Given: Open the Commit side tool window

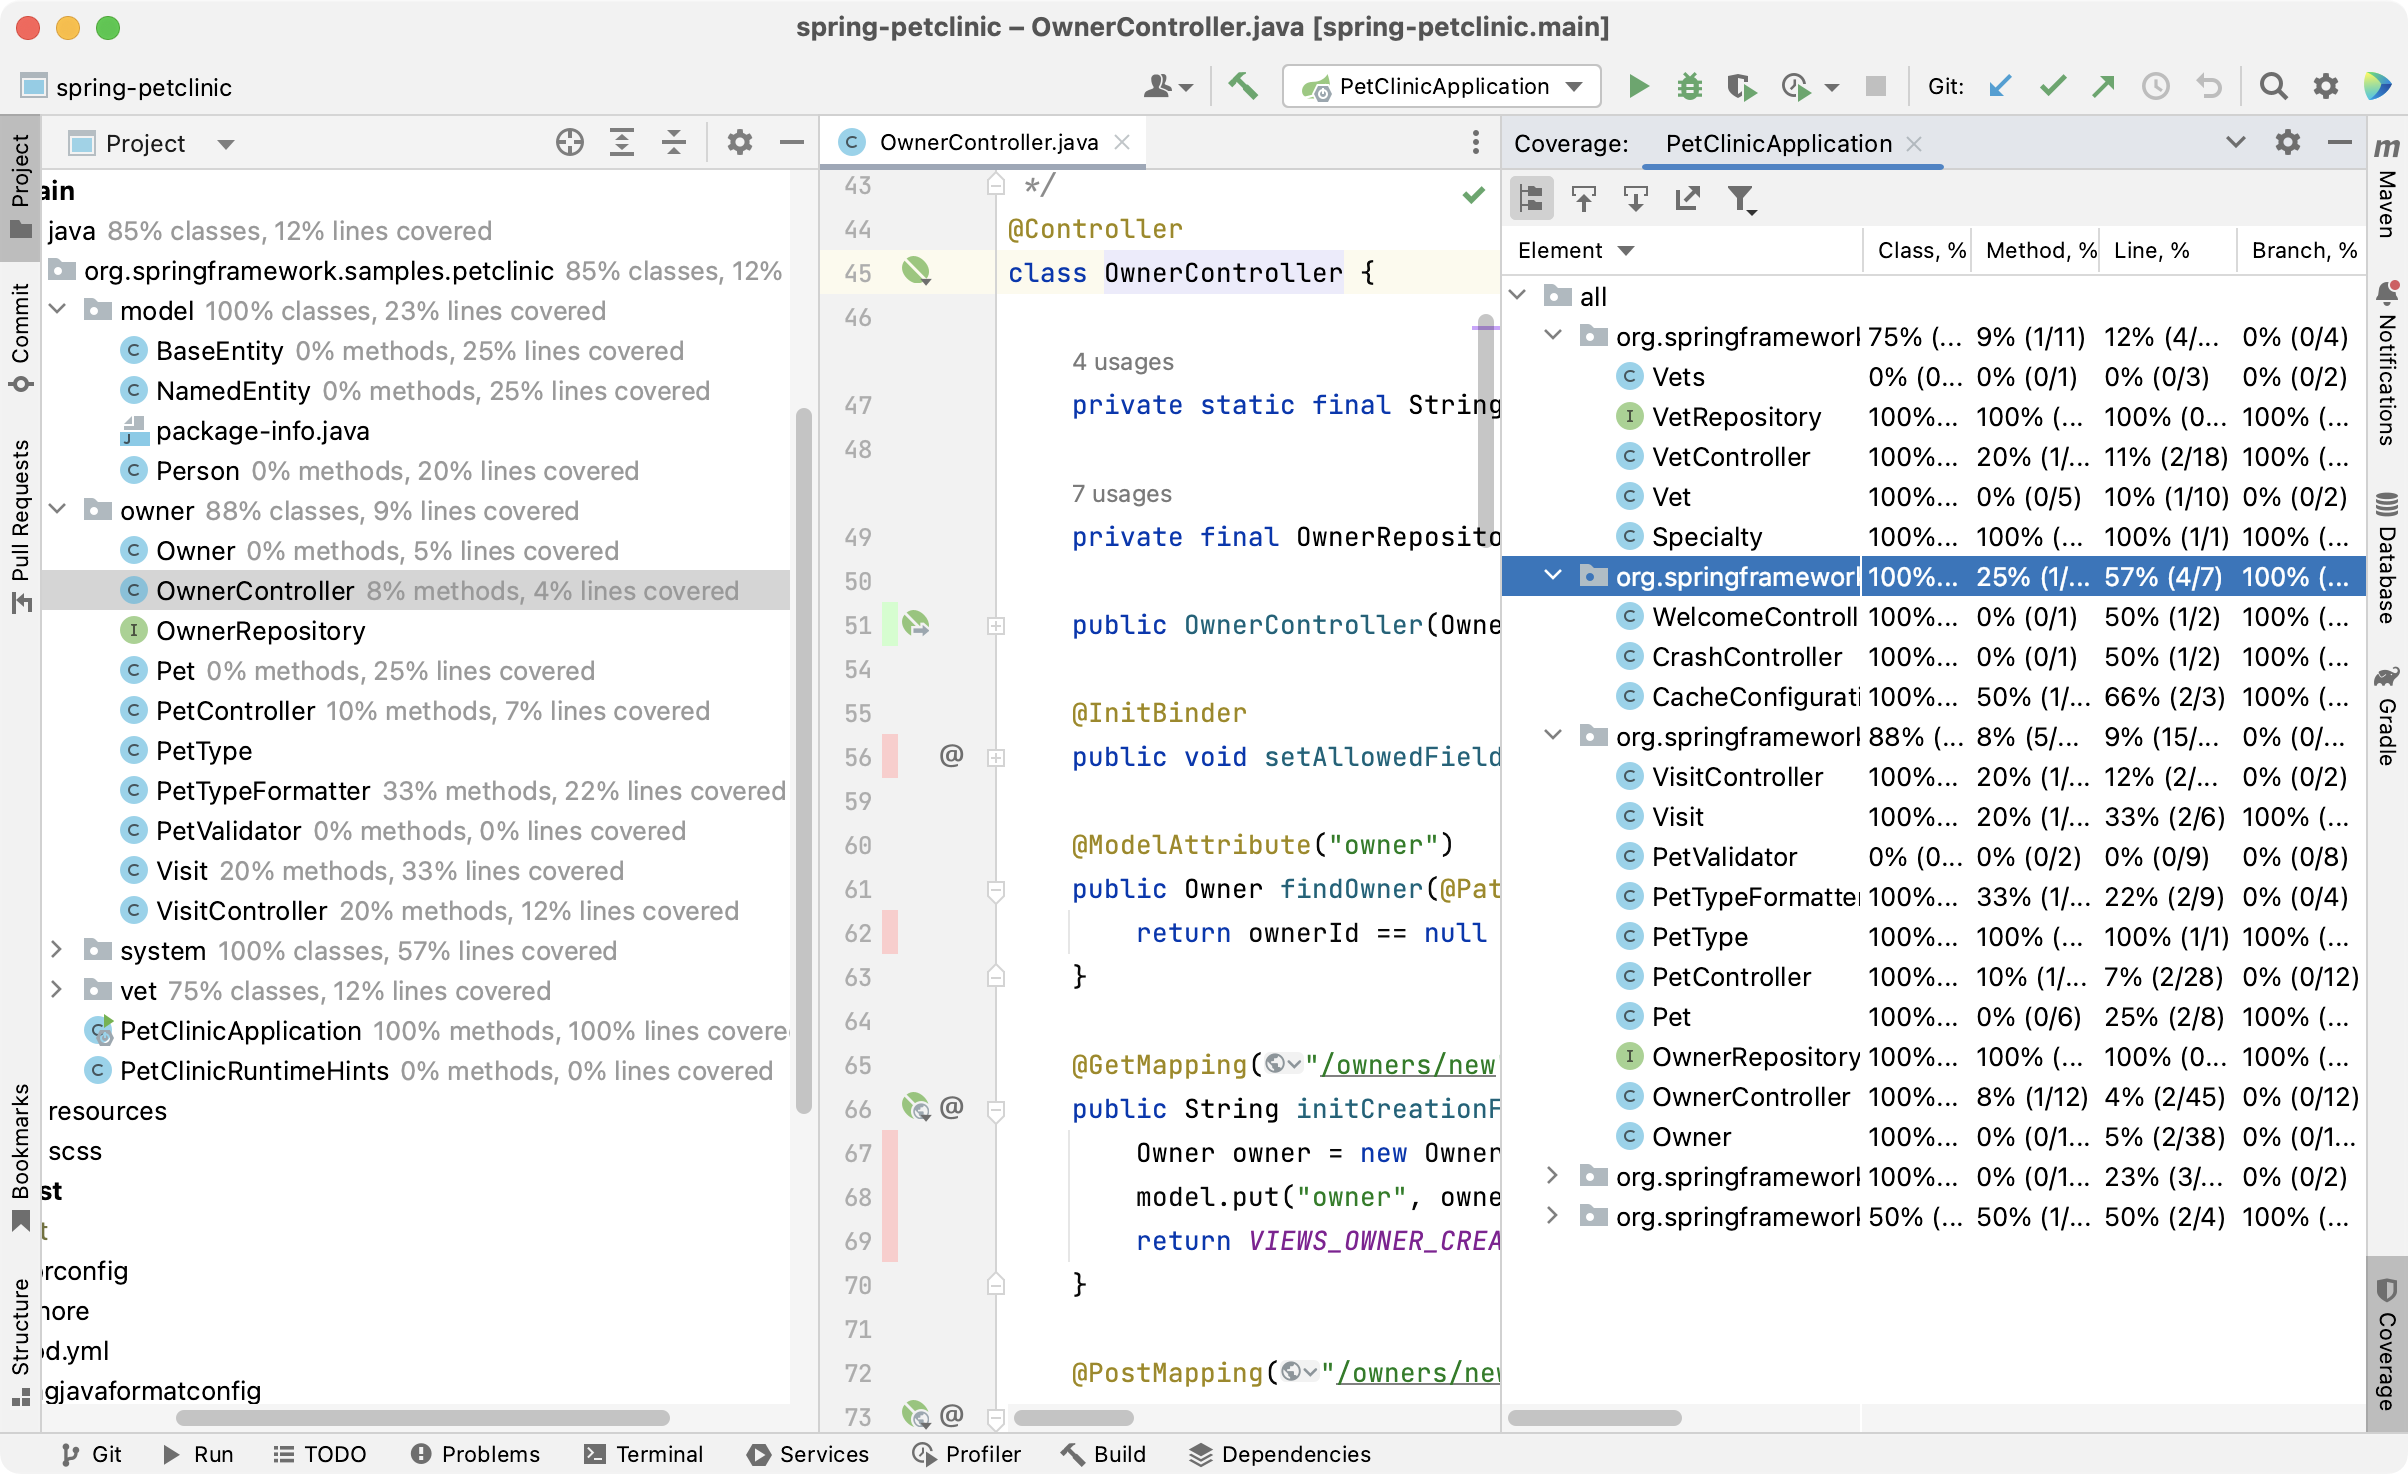Looking at the screenshot, I should 20,336.
